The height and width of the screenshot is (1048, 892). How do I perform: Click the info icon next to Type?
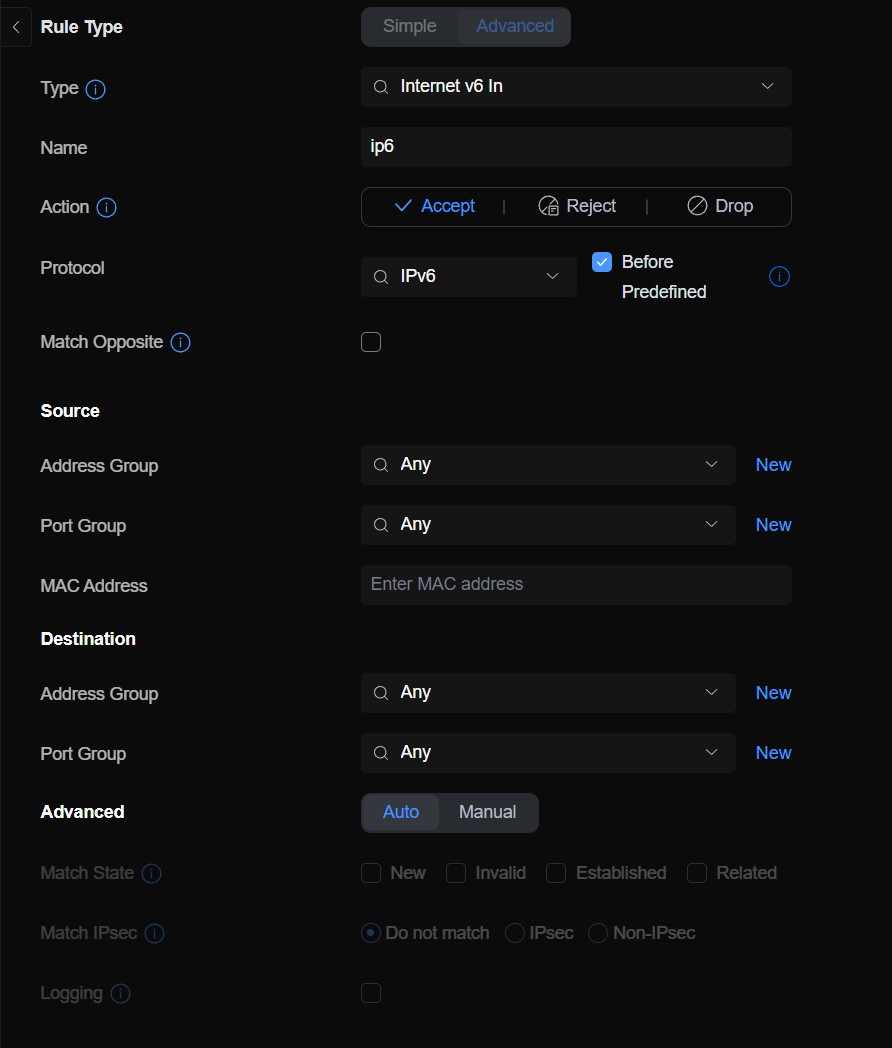pos(96,89)
